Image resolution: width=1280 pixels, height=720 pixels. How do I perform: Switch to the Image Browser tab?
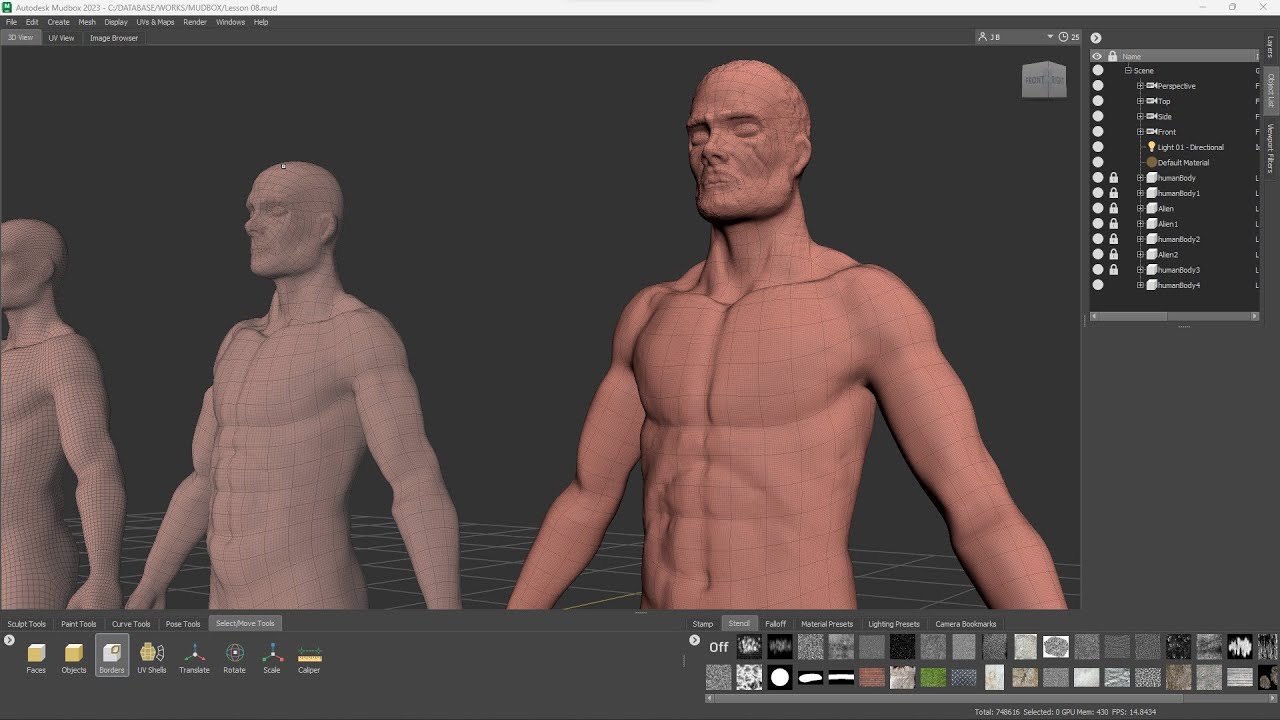(x=114, y=38)
